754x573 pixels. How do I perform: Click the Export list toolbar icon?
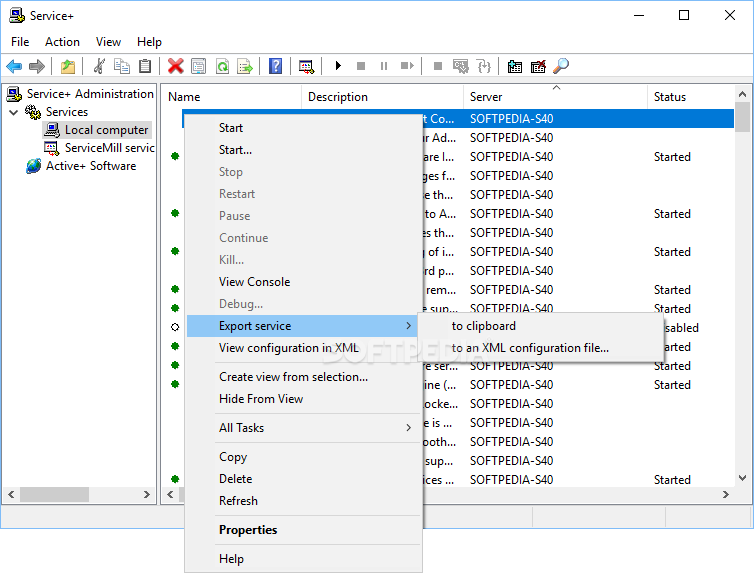[x=245, y=66]
